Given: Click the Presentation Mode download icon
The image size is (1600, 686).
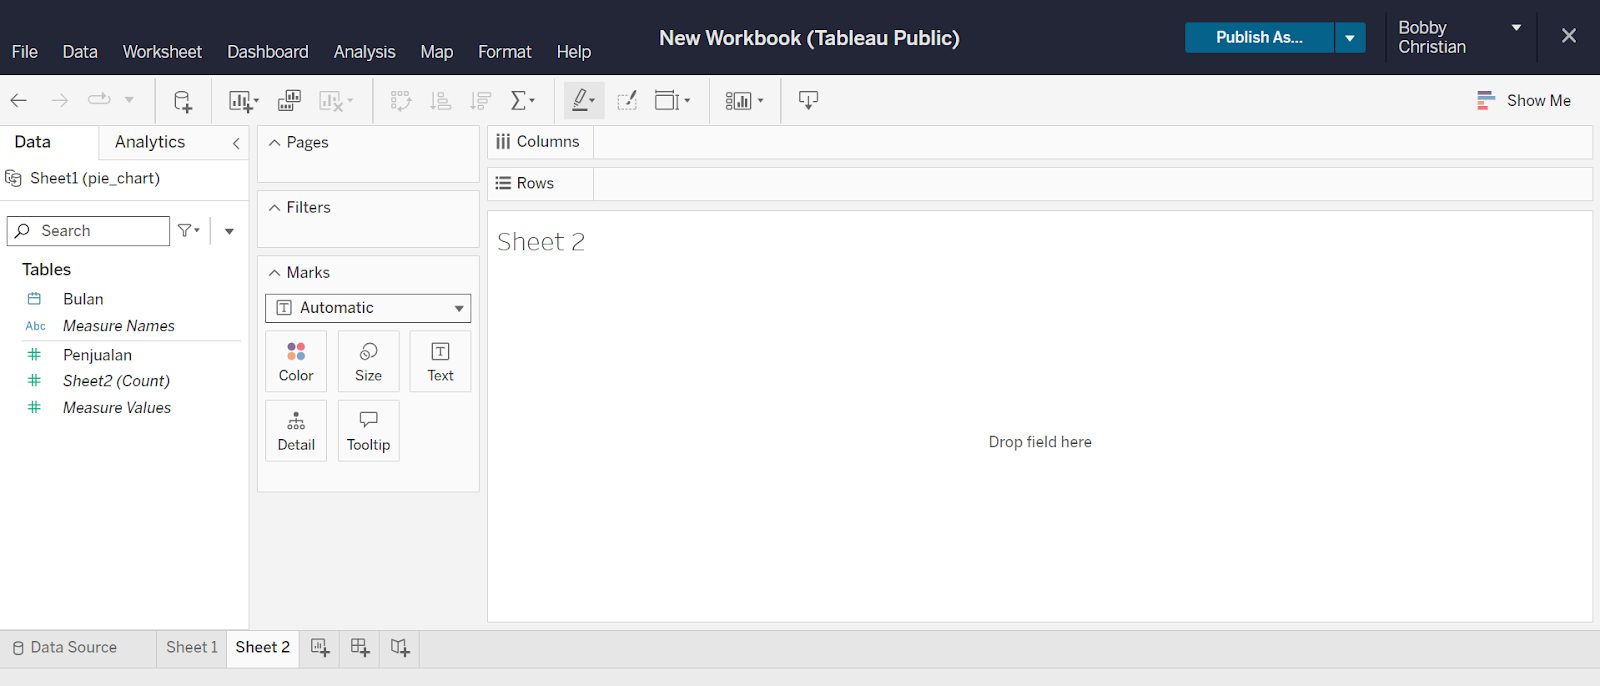Looking at the screenshot, I should 808,100.
